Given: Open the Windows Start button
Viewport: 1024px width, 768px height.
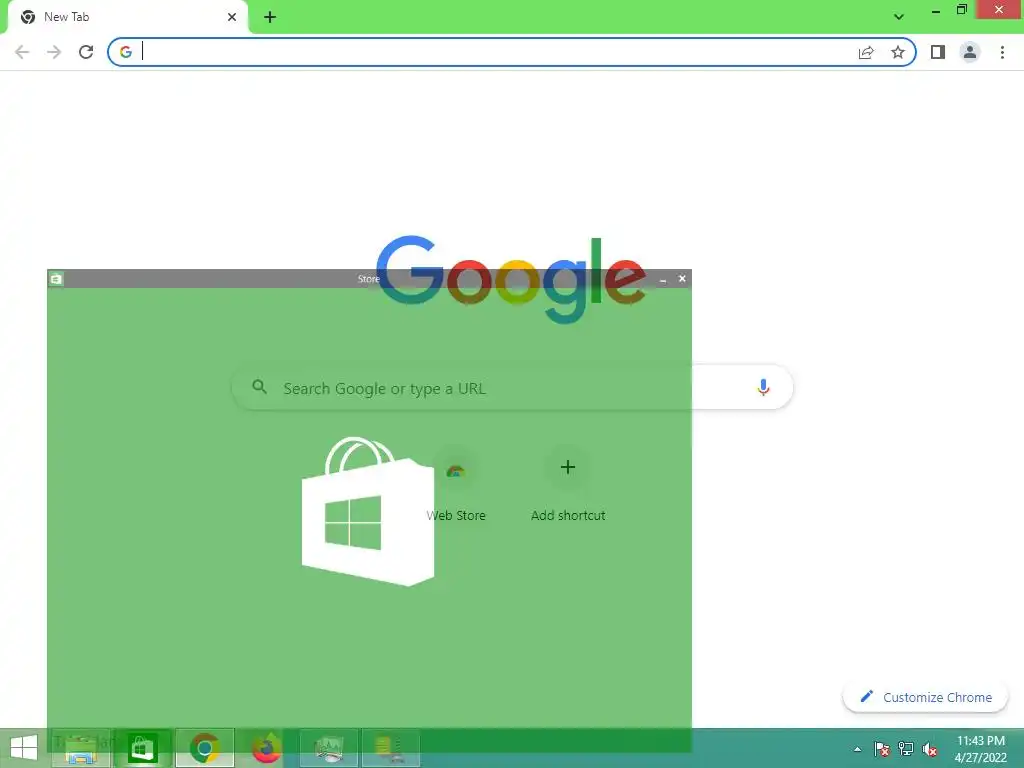Looking at the screenshot, I should (x=24, y=748).
